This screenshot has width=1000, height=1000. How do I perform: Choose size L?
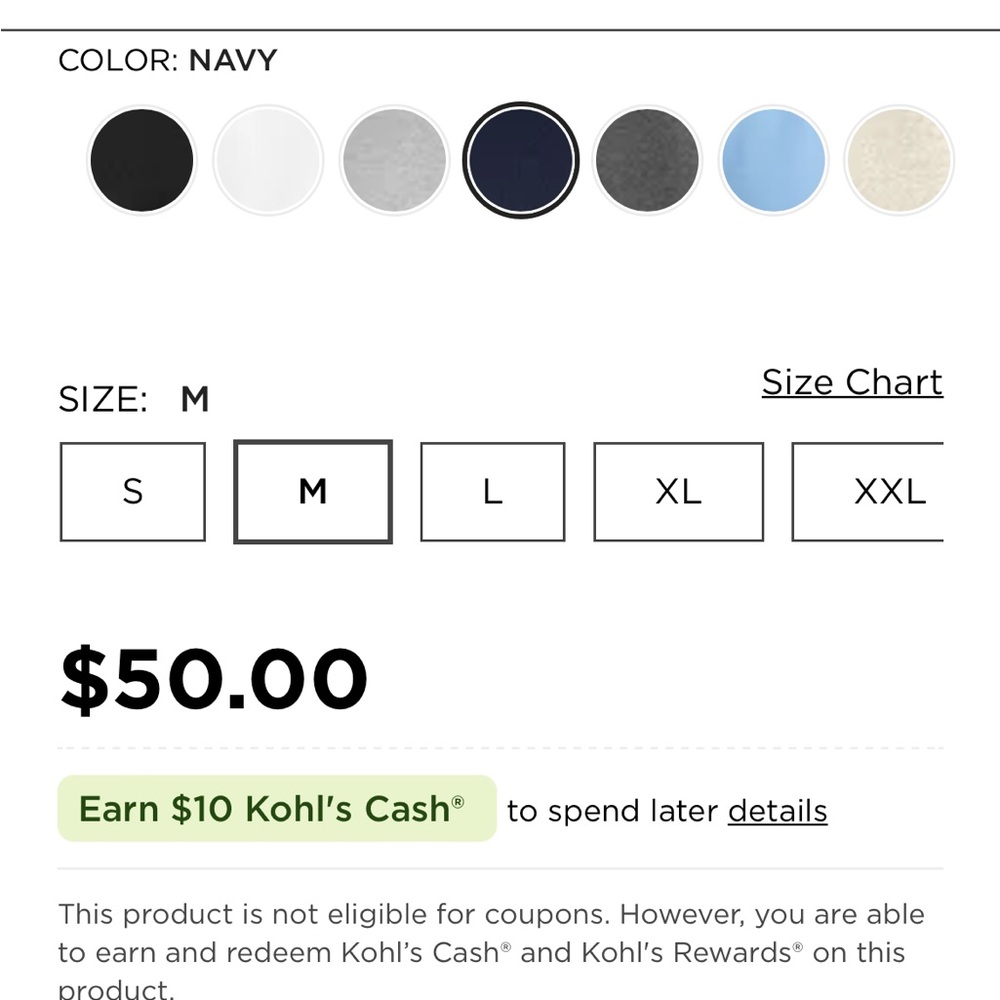pos(492,492)
